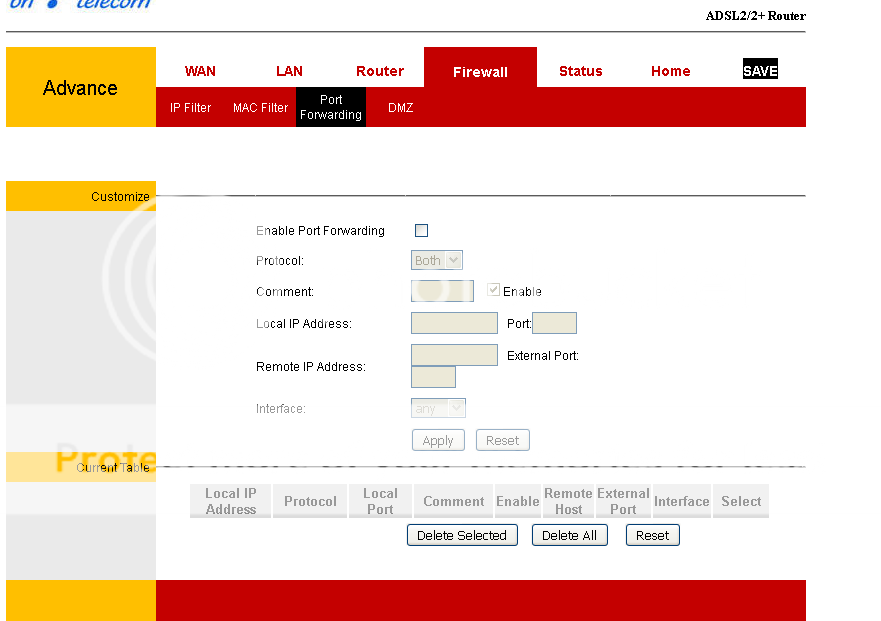Click the Remote IP Address field

tap(454, 355)
